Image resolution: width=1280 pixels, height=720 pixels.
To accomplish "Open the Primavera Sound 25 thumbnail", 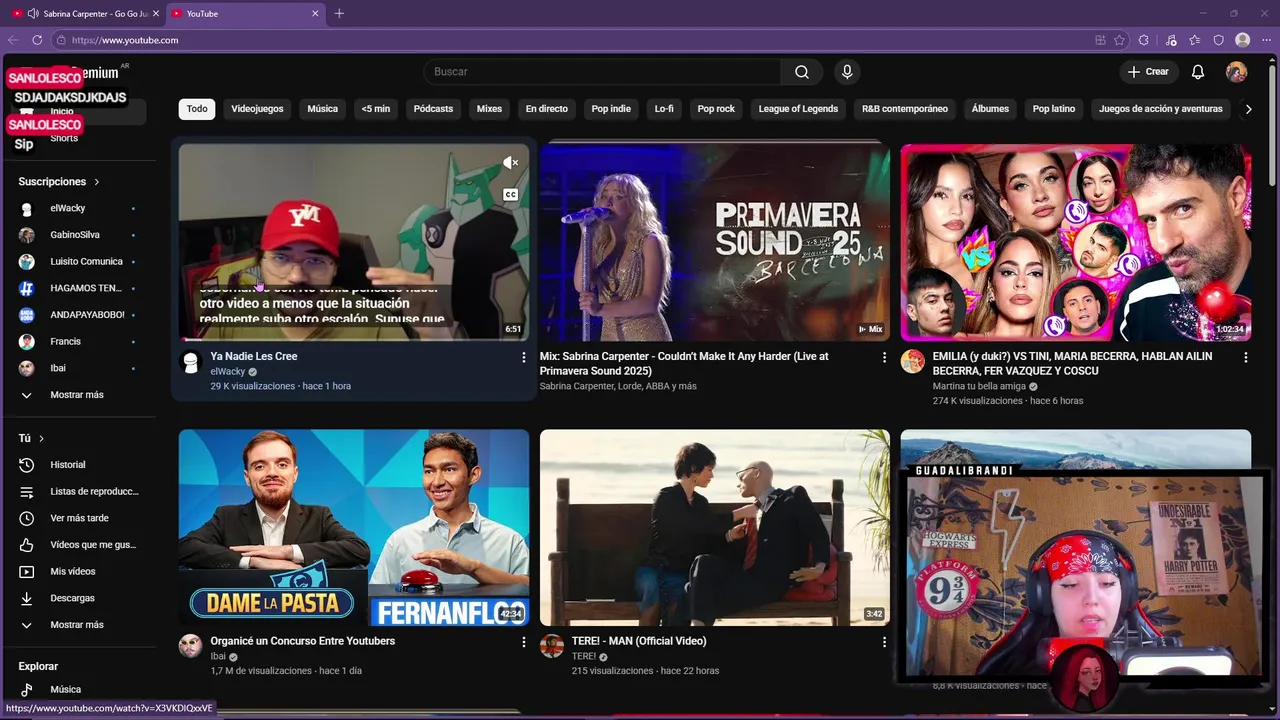I will tap(715, 242).
